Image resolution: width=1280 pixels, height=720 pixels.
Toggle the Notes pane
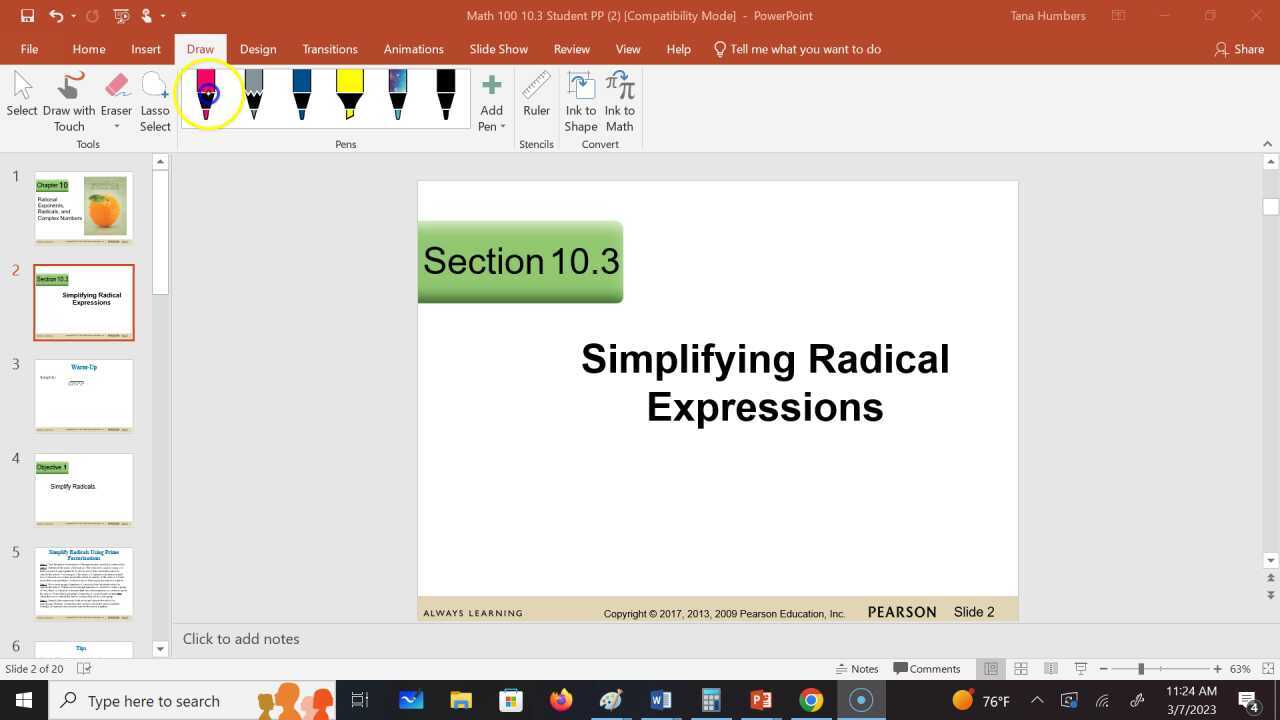coord(857,668)
